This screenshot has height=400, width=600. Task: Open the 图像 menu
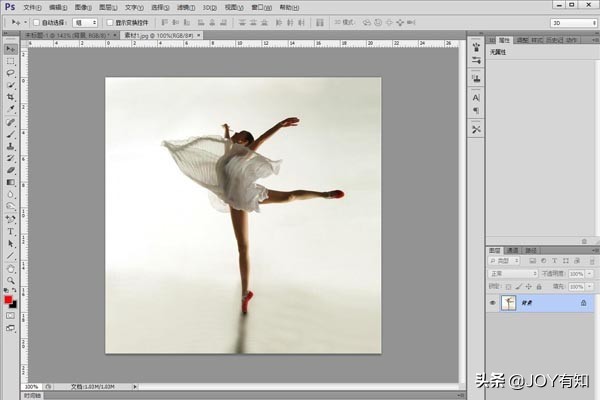click(83, 7)
